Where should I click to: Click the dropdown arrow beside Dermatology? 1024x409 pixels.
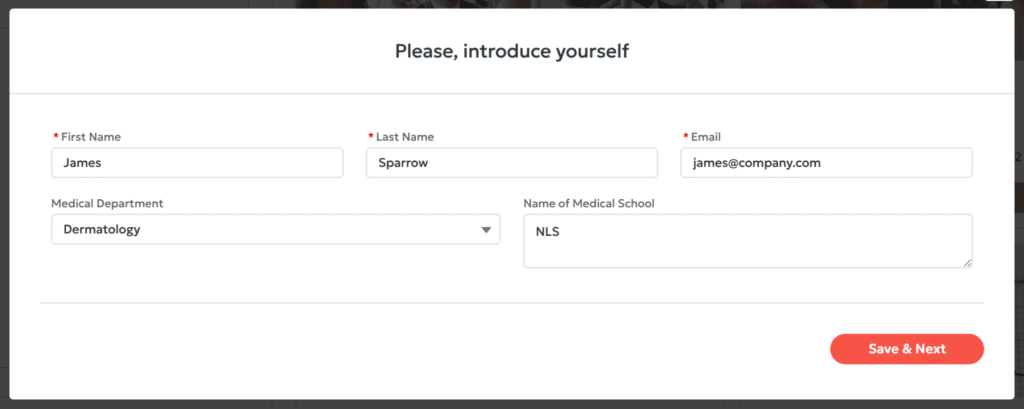(486, 230)
